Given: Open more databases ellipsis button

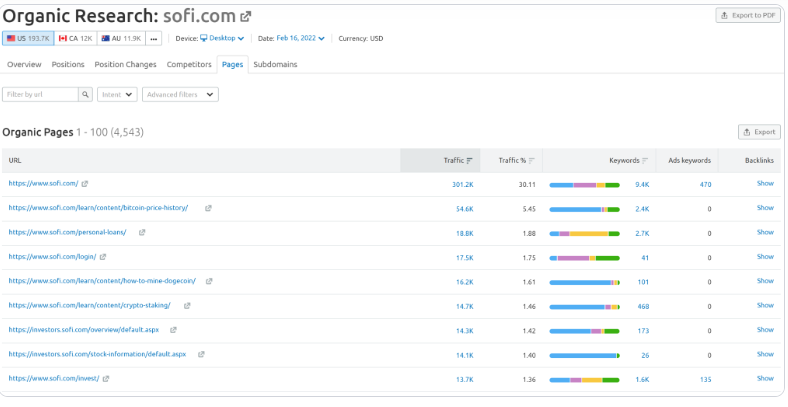Looking at the screenshot, I should click(154, 38).
